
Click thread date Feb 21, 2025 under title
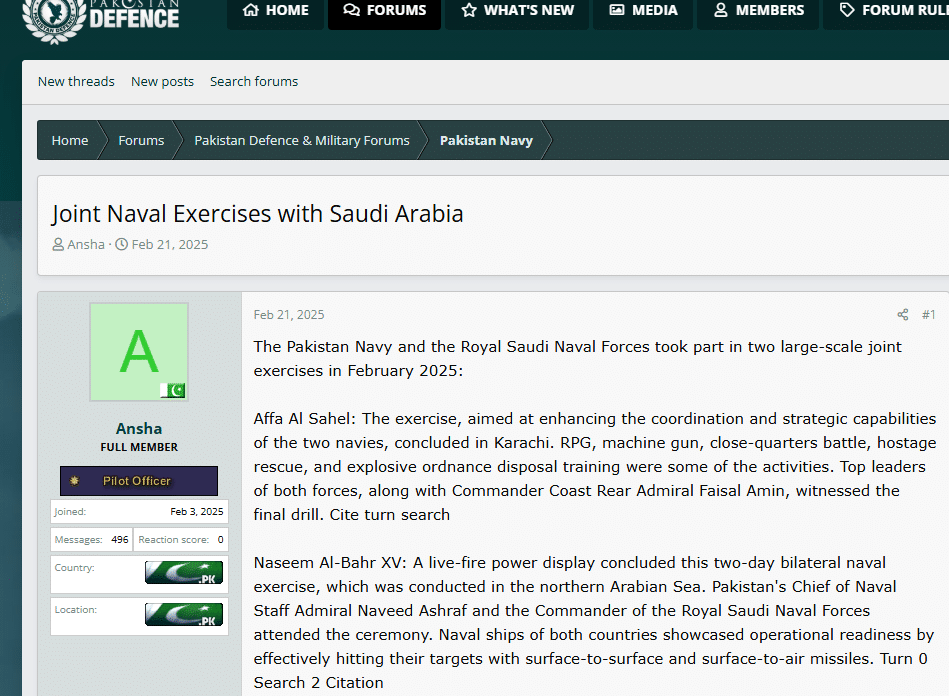click(170, 245)
